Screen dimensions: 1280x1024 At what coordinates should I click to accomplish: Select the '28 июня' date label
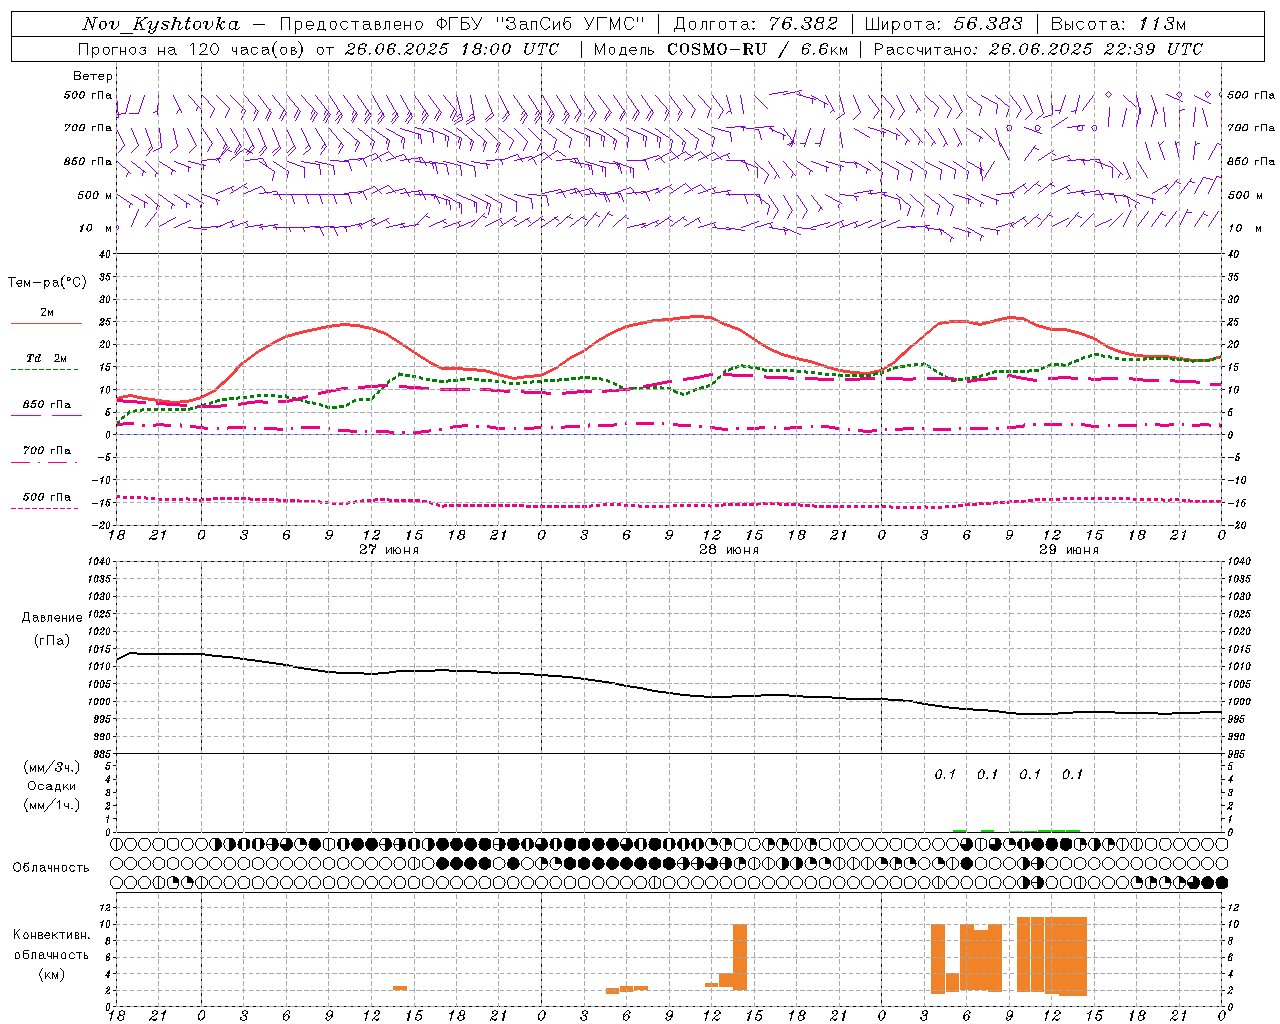pyautogui.click(x=729, y=550)
